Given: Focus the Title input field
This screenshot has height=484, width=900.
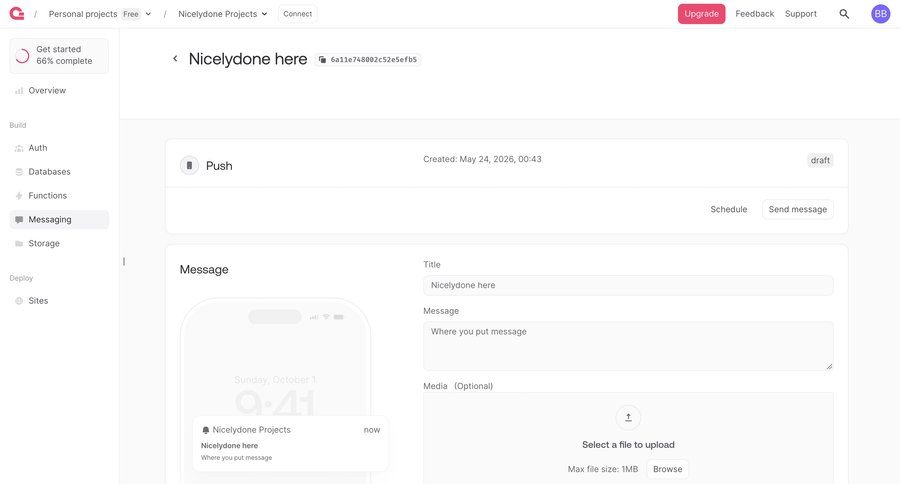Looking at the screenshot, I should pos(628,285).
